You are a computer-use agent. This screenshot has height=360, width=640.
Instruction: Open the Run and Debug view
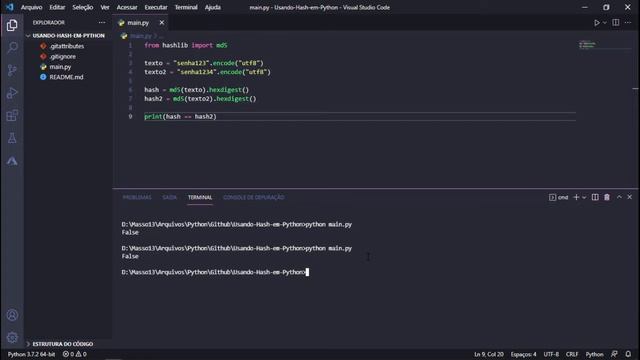(x=12, y=93)
